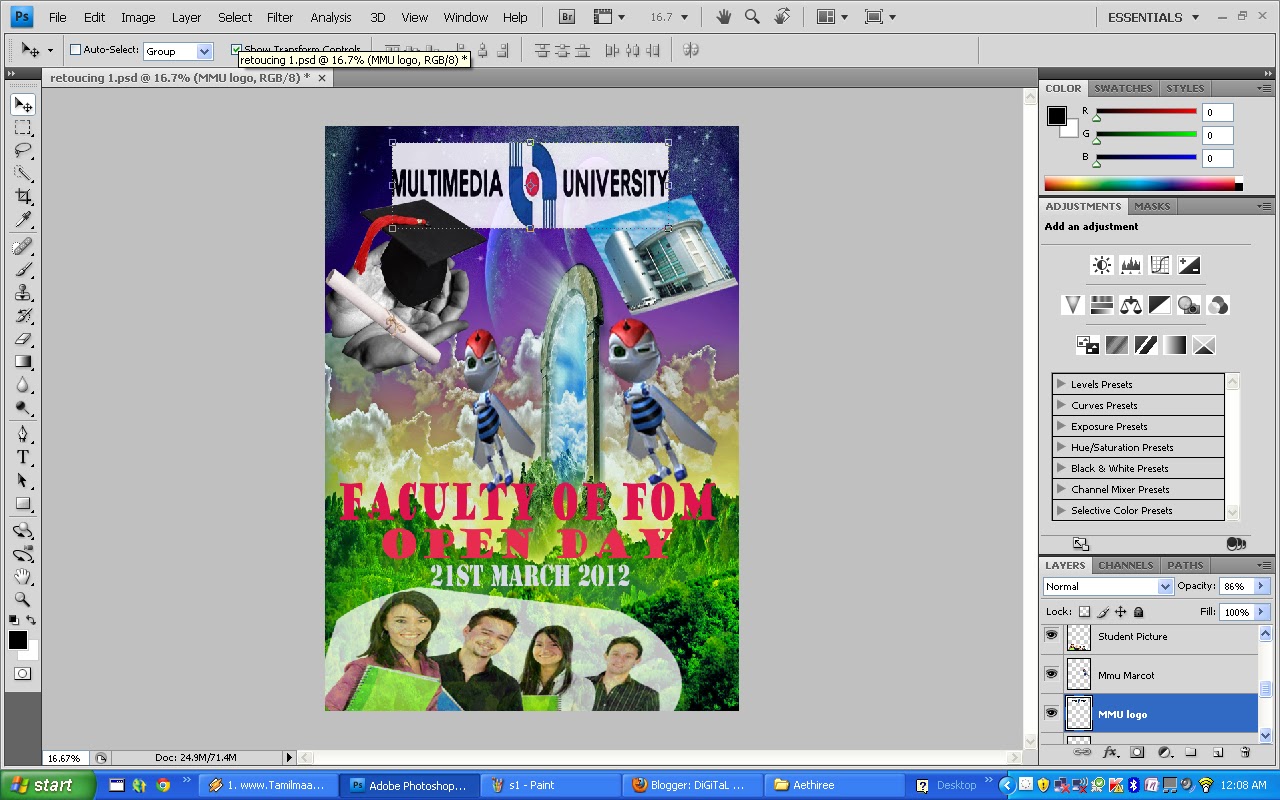
Task: Open the Windows start menu
Action: pyautogui.click(x=48, y=785)
